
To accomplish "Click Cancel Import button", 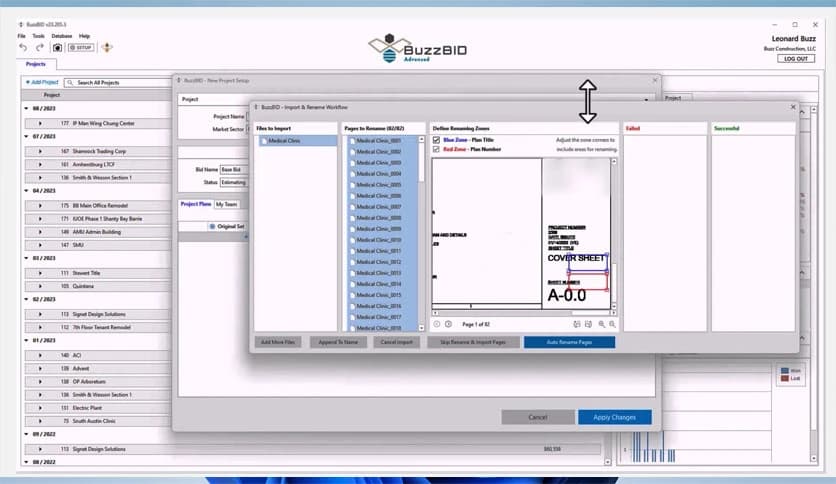I will tap(397, 342).
